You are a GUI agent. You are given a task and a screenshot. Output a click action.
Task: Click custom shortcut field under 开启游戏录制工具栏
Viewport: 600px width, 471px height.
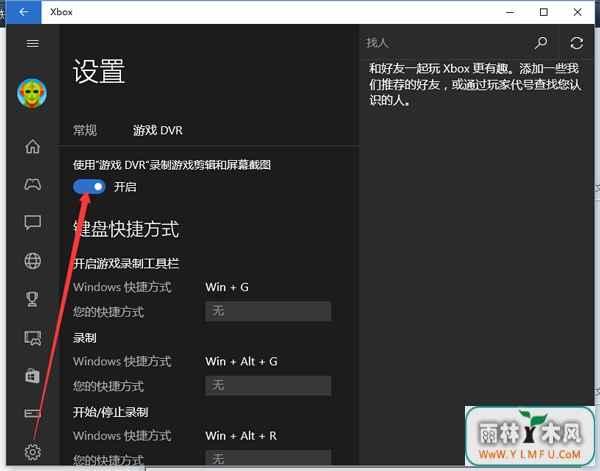click(x=268, y=311)
